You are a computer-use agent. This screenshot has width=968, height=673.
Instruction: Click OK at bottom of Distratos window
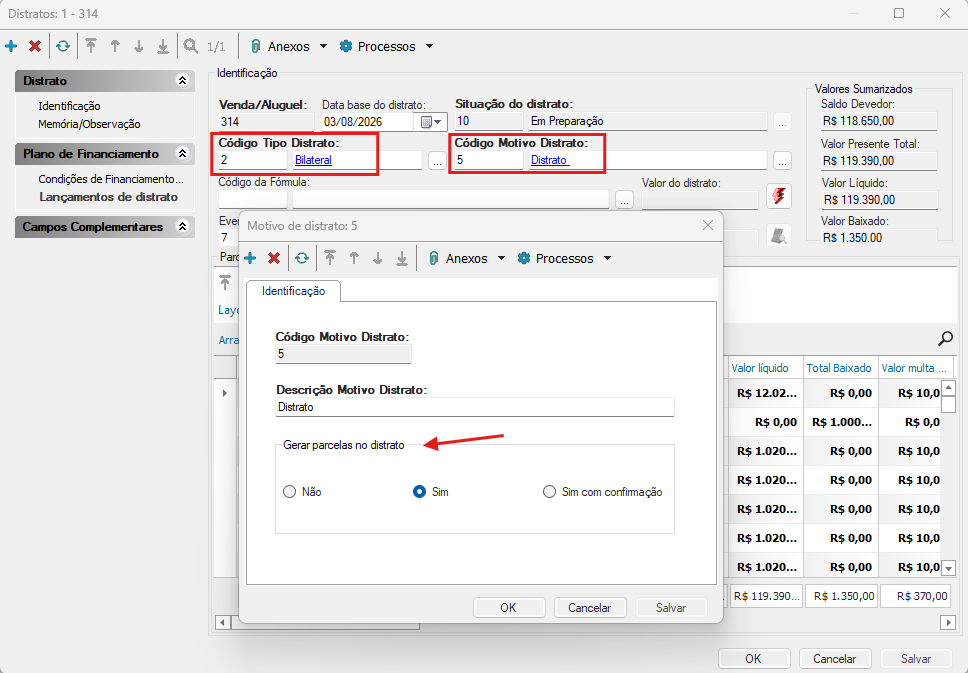coord(754,658)
